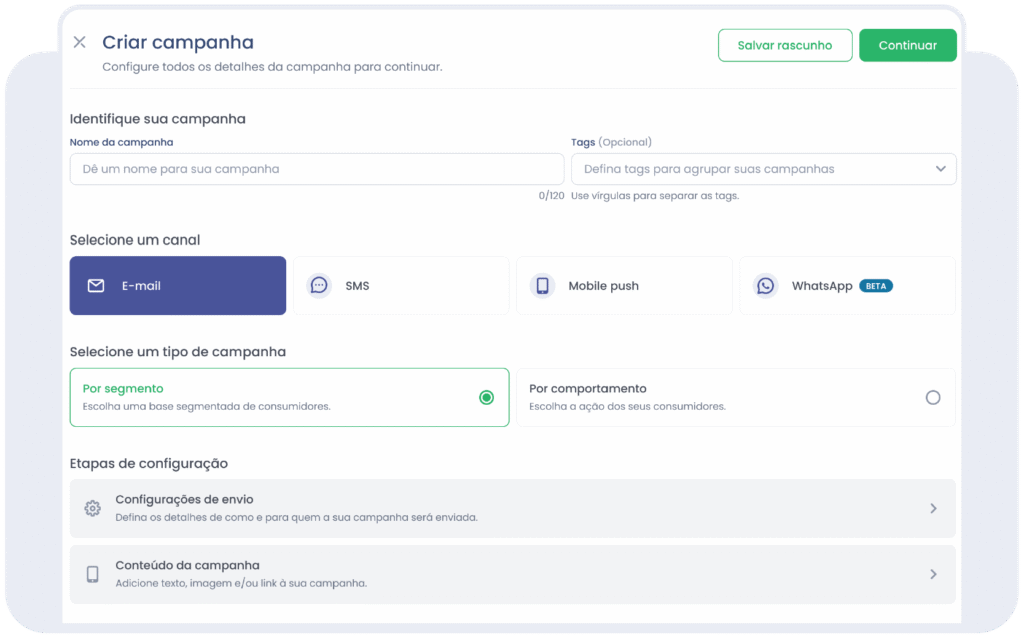Switch channel to WhatsApp
The height and width of the screenshot is (640, 1024).
tap(822, 286)
